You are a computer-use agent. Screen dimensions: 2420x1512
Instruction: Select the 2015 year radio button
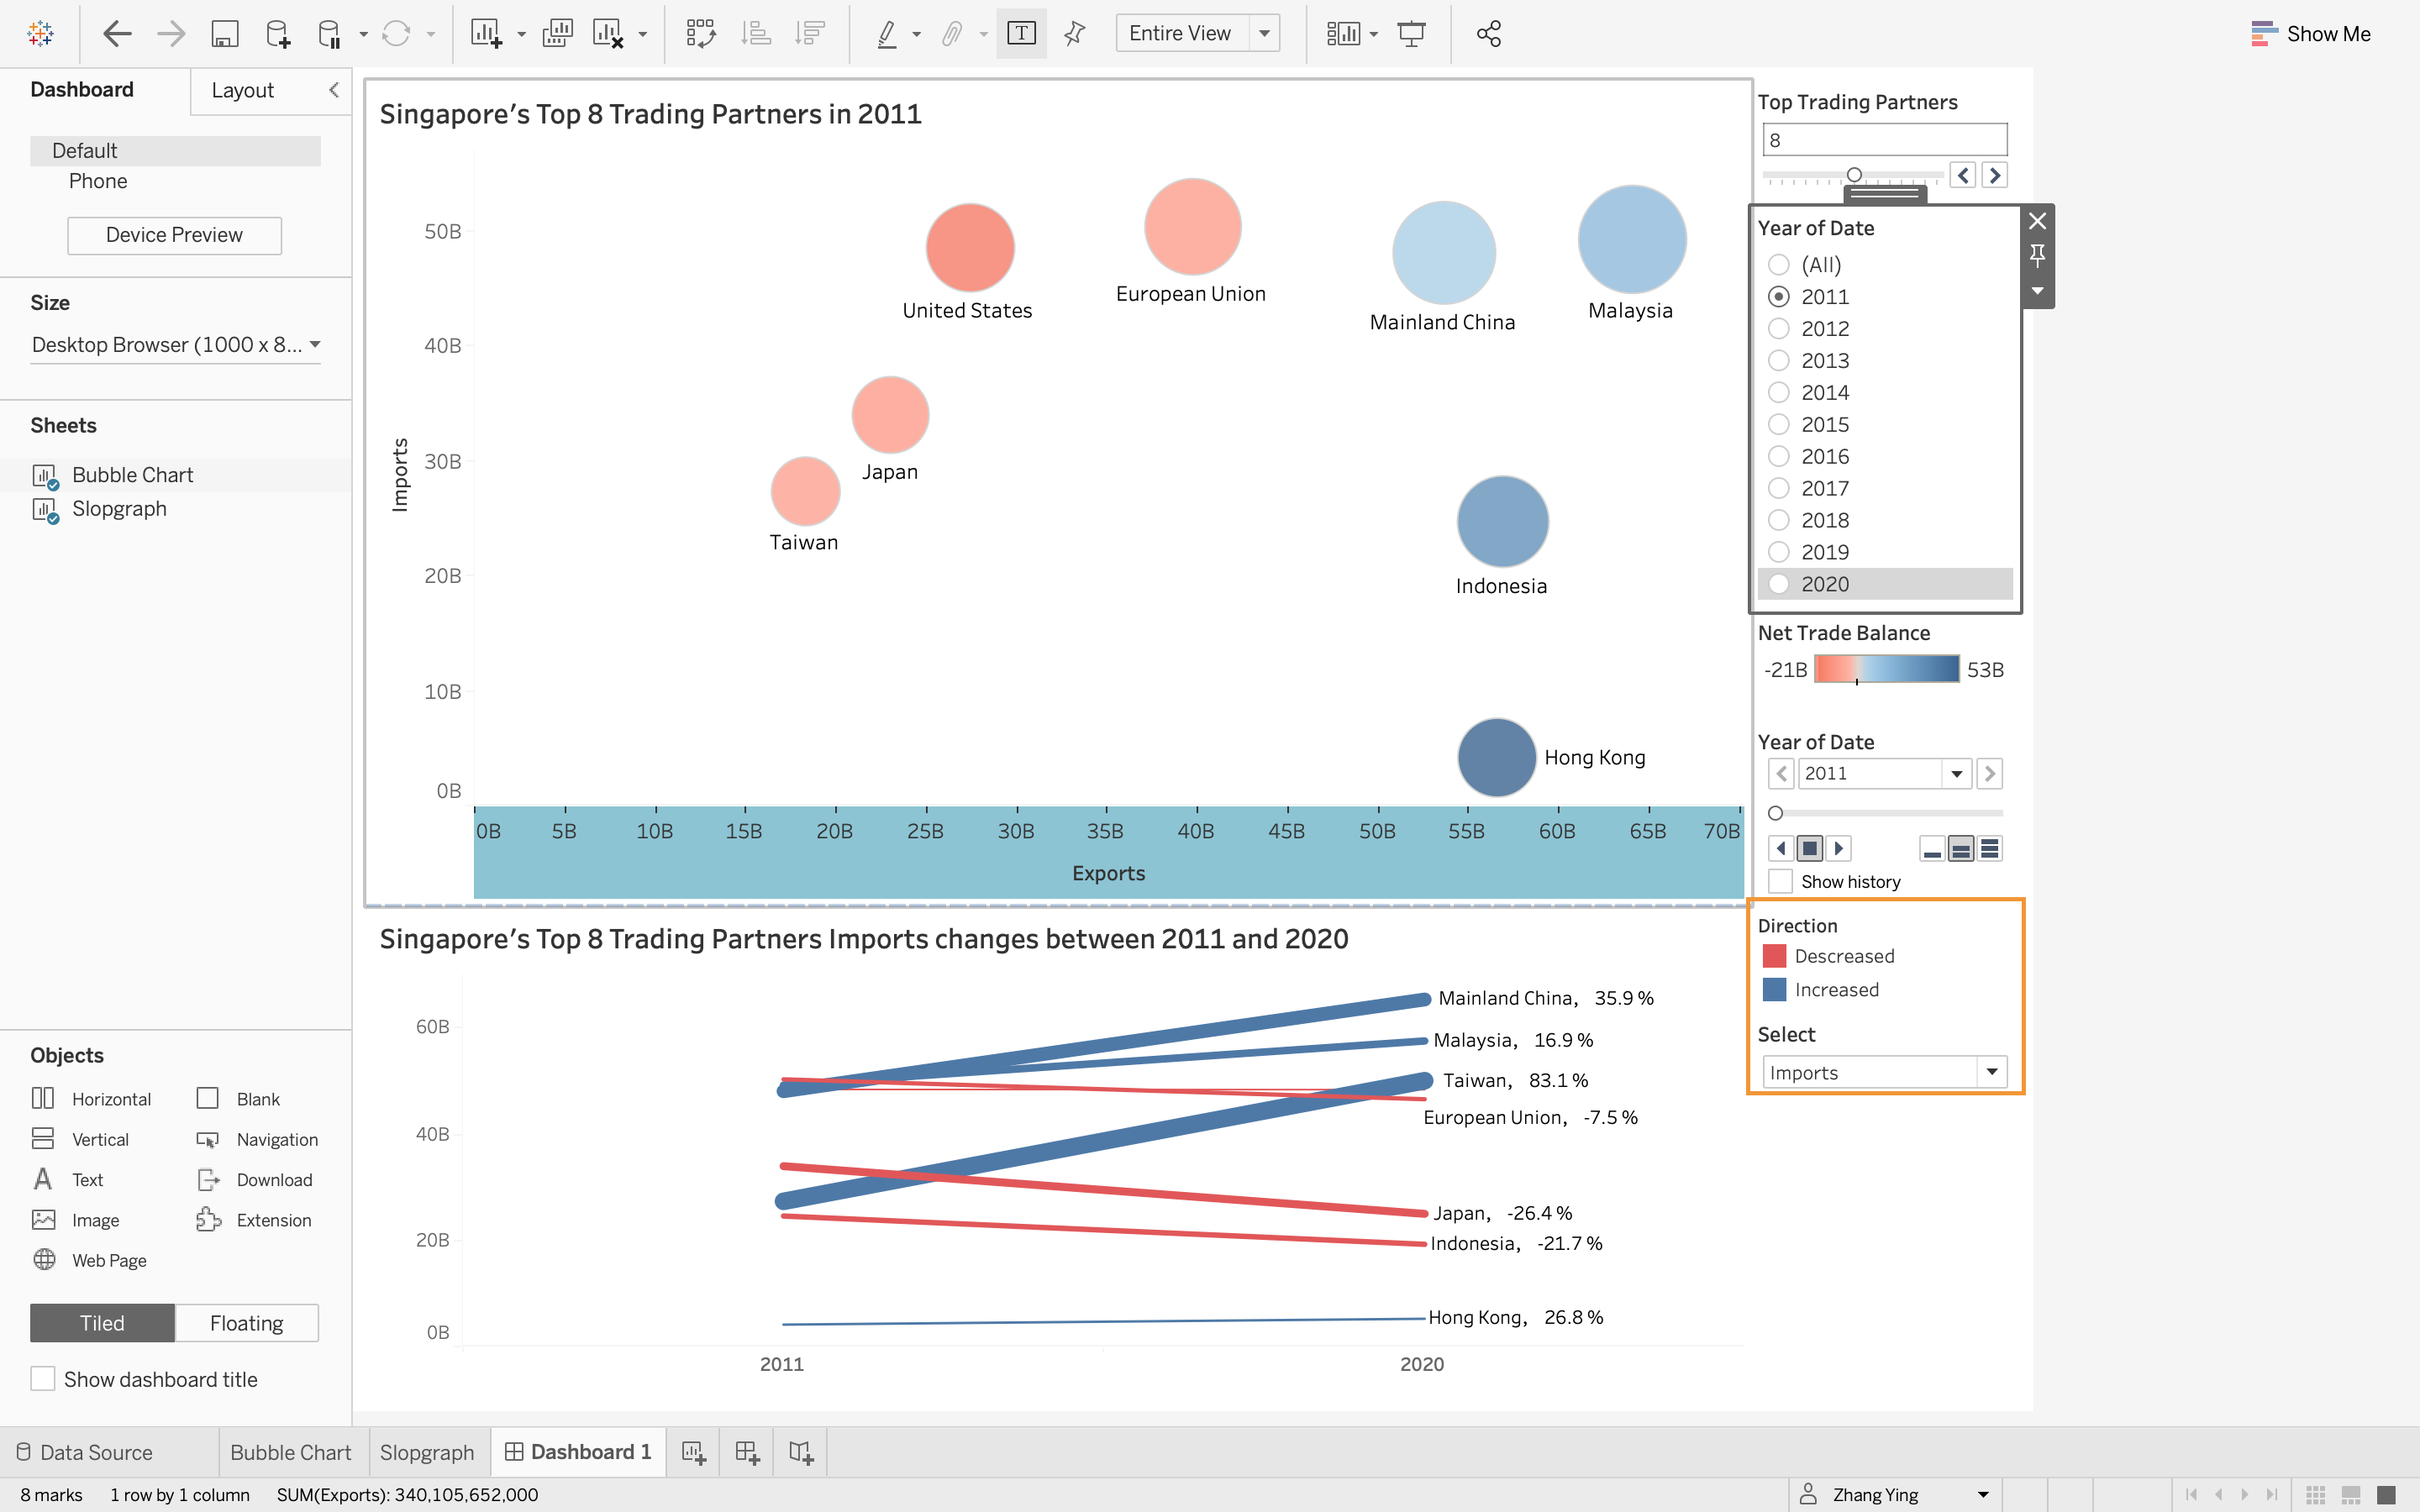[1779, 424]
